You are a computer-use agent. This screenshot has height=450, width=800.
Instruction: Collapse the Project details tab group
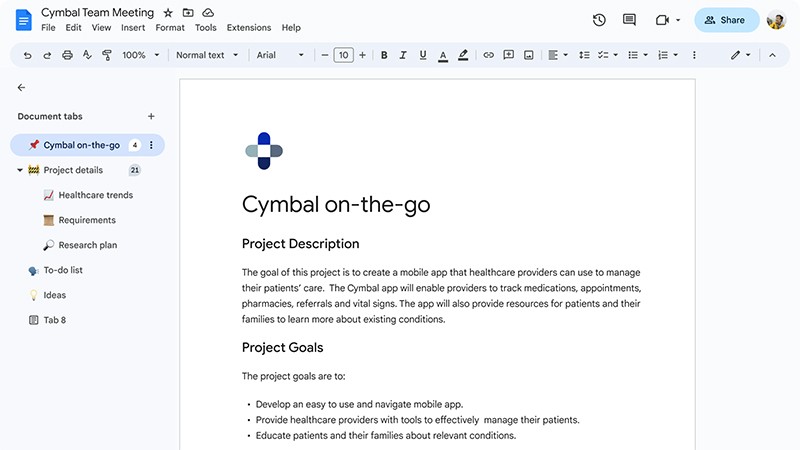(20, 170)
